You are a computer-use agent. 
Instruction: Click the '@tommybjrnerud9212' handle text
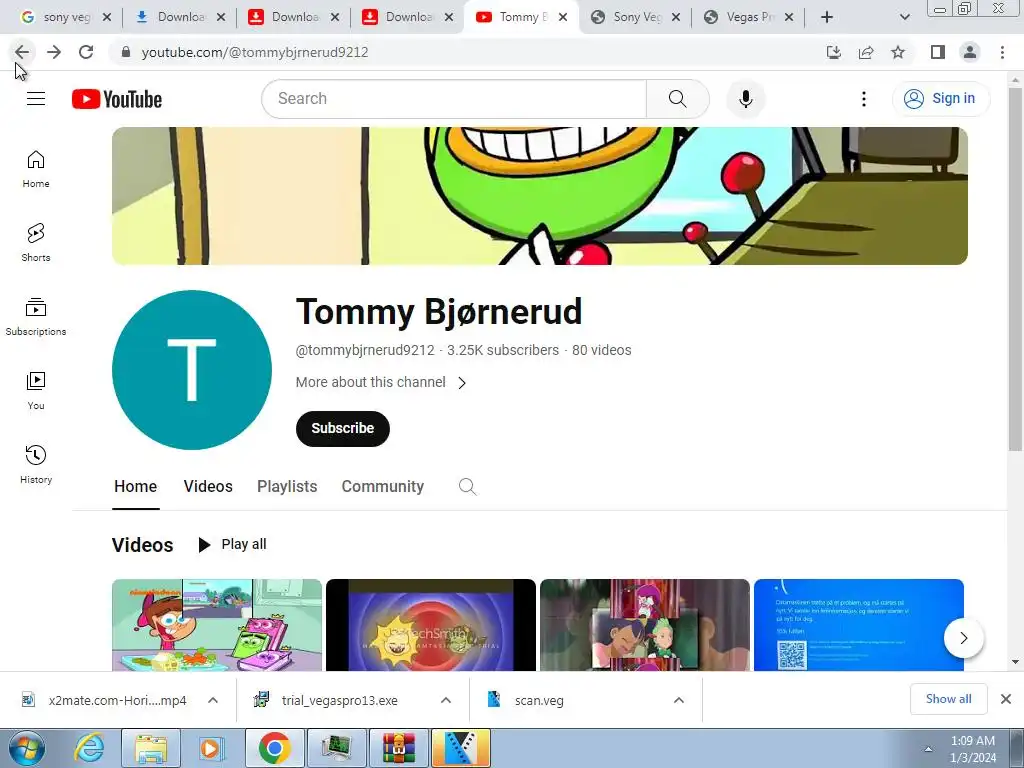pyautogui.click(x=365, y=350)
